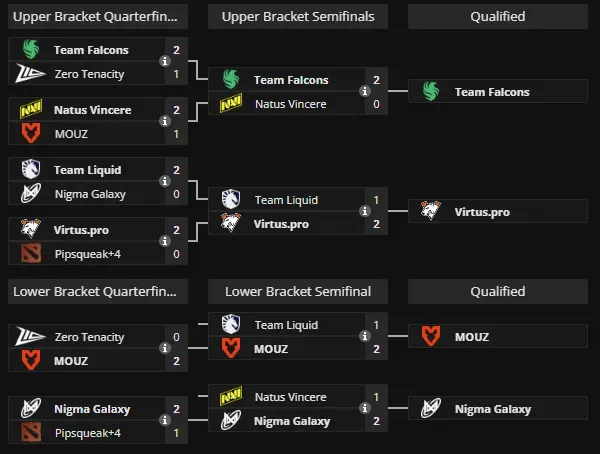The width and height of the screenshot is (600, 454).
Task: Click Virtus.pro logo in the Qualified column
Action: tap(431, 212)
